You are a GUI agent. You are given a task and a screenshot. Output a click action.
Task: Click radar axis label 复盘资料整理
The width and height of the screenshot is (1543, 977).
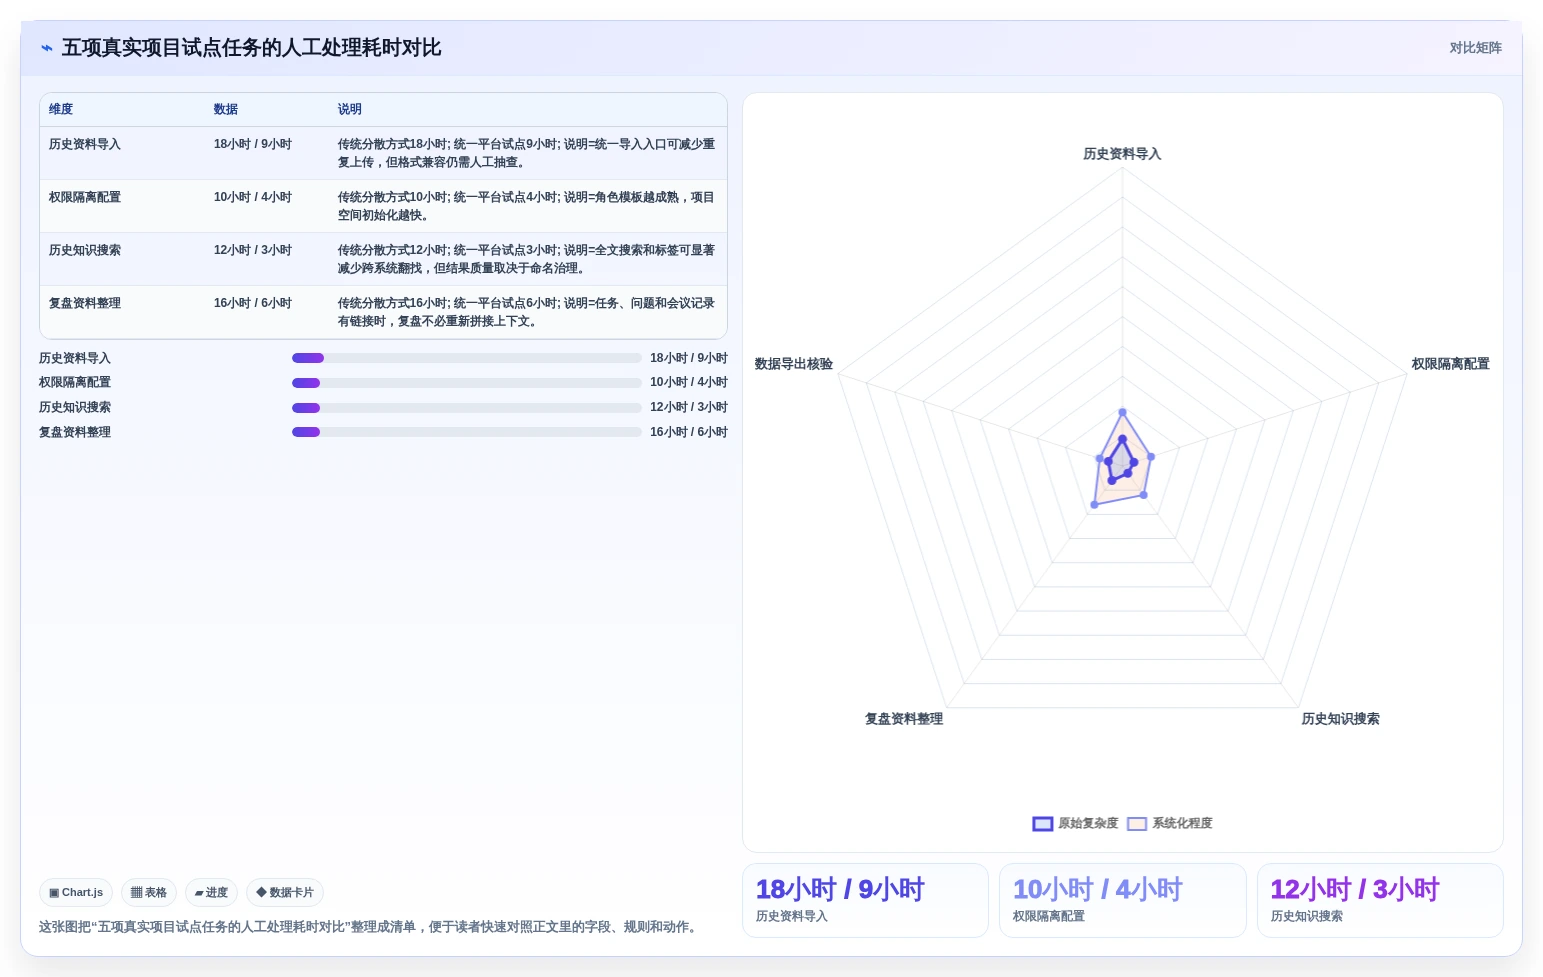coord(904,719)
